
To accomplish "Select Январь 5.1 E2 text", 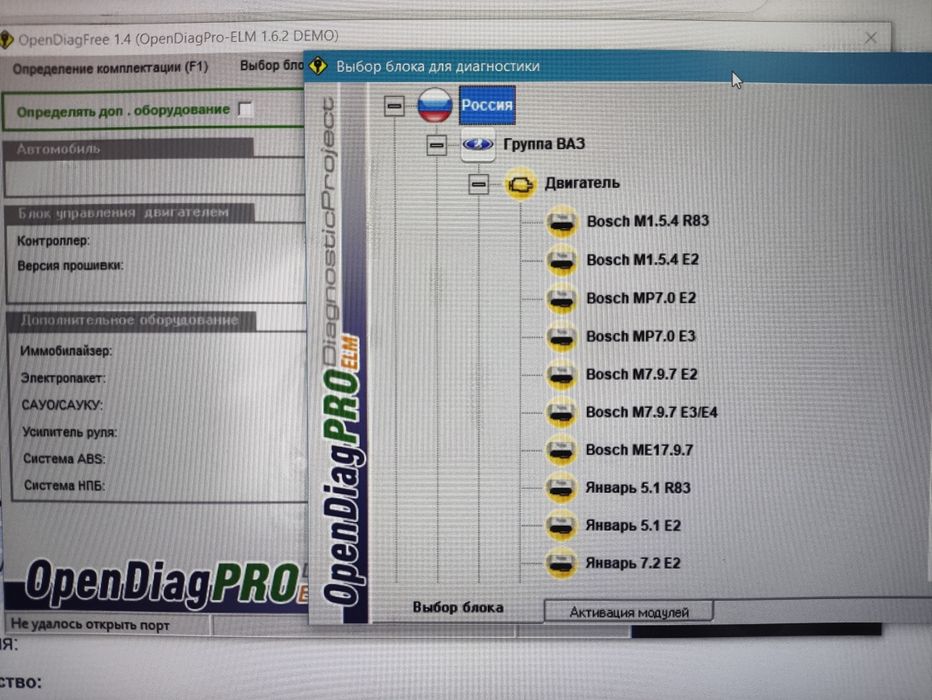I will point(633,525).
